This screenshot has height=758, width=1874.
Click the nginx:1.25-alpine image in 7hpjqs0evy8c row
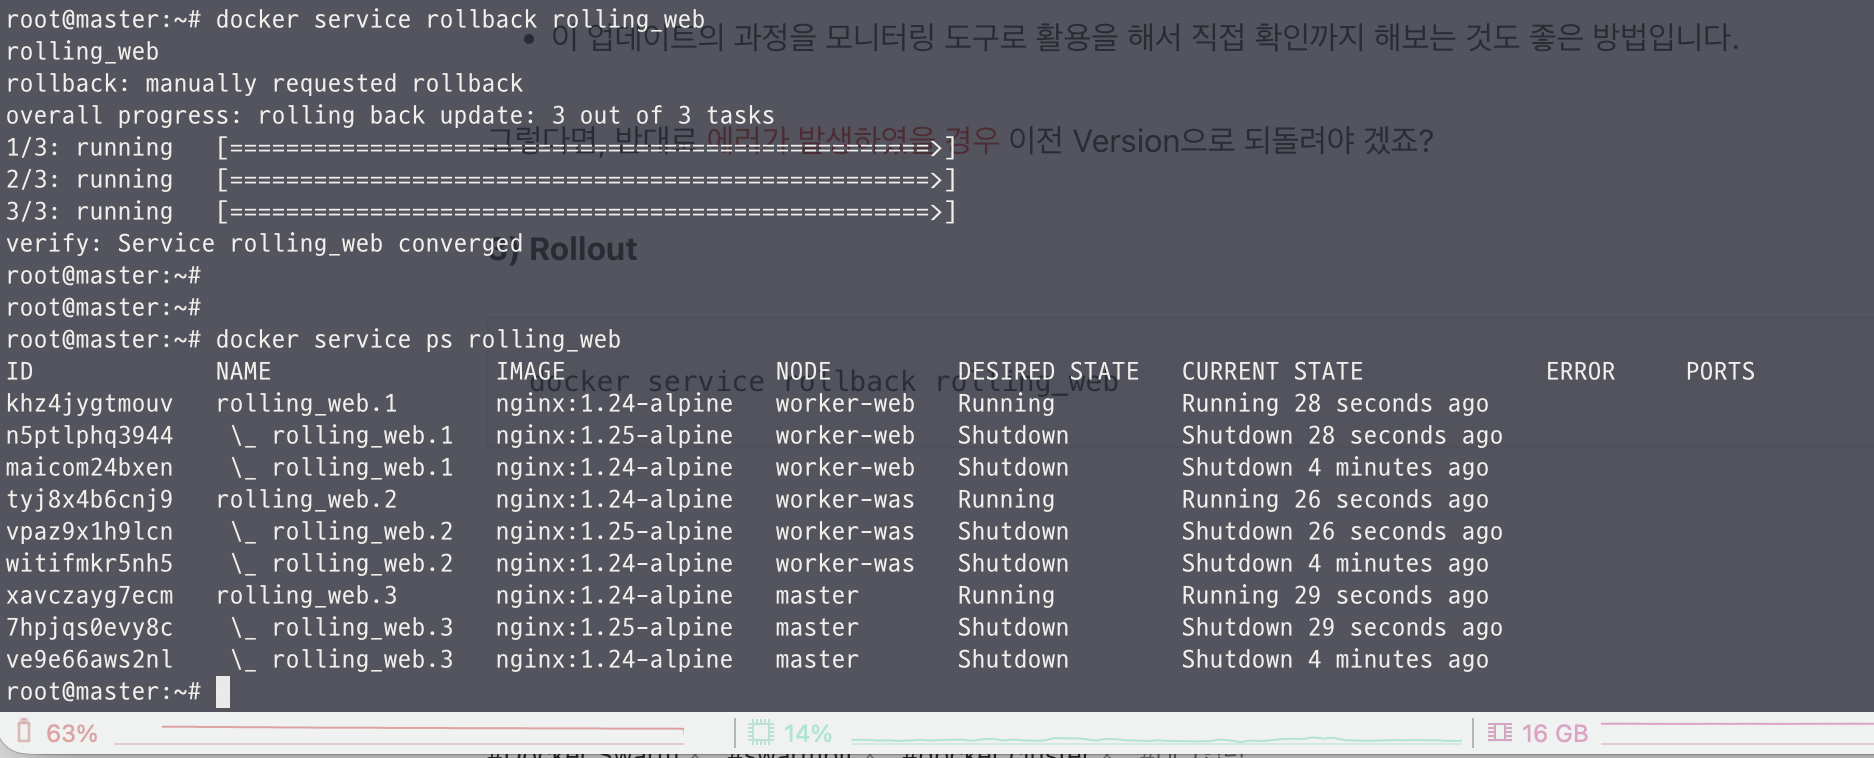614,628
